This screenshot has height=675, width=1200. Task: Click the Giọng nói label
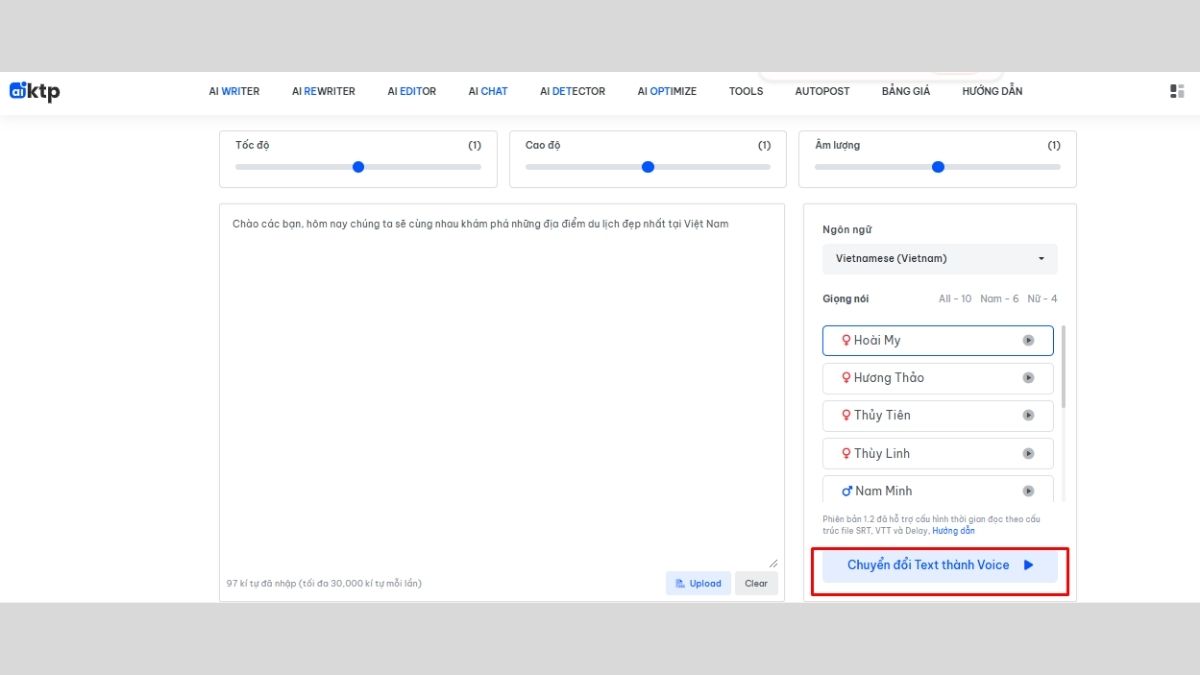[x=846, y=299]
